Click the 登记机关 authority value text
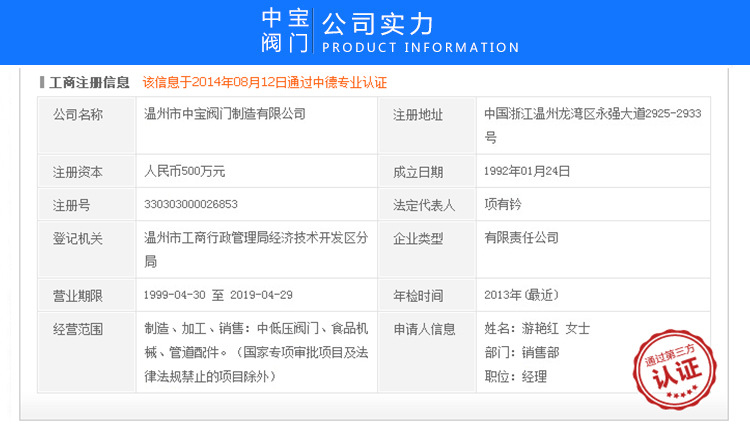 coord(256,249)
